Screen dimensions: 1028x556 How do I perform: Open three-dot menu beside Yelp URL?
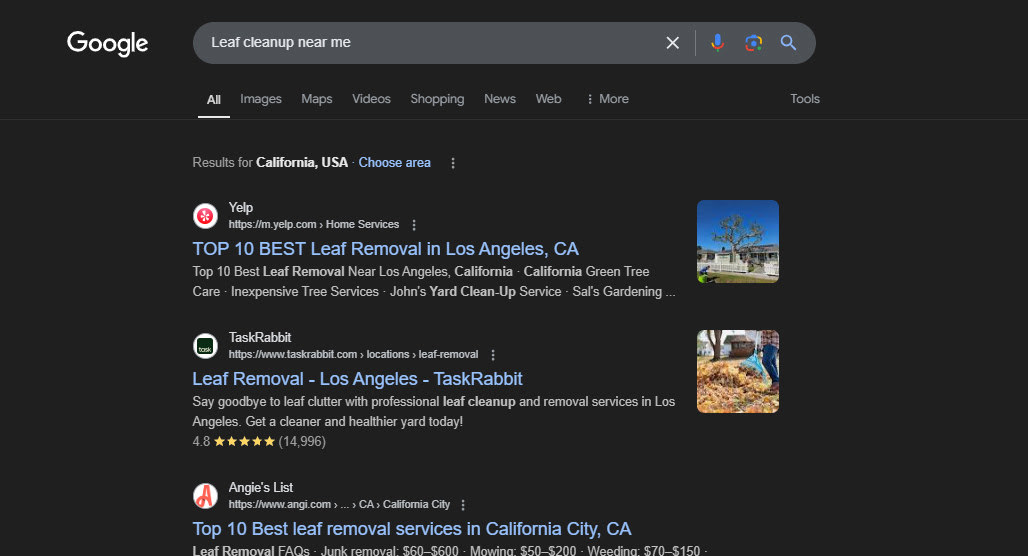[x=414, y=225]
